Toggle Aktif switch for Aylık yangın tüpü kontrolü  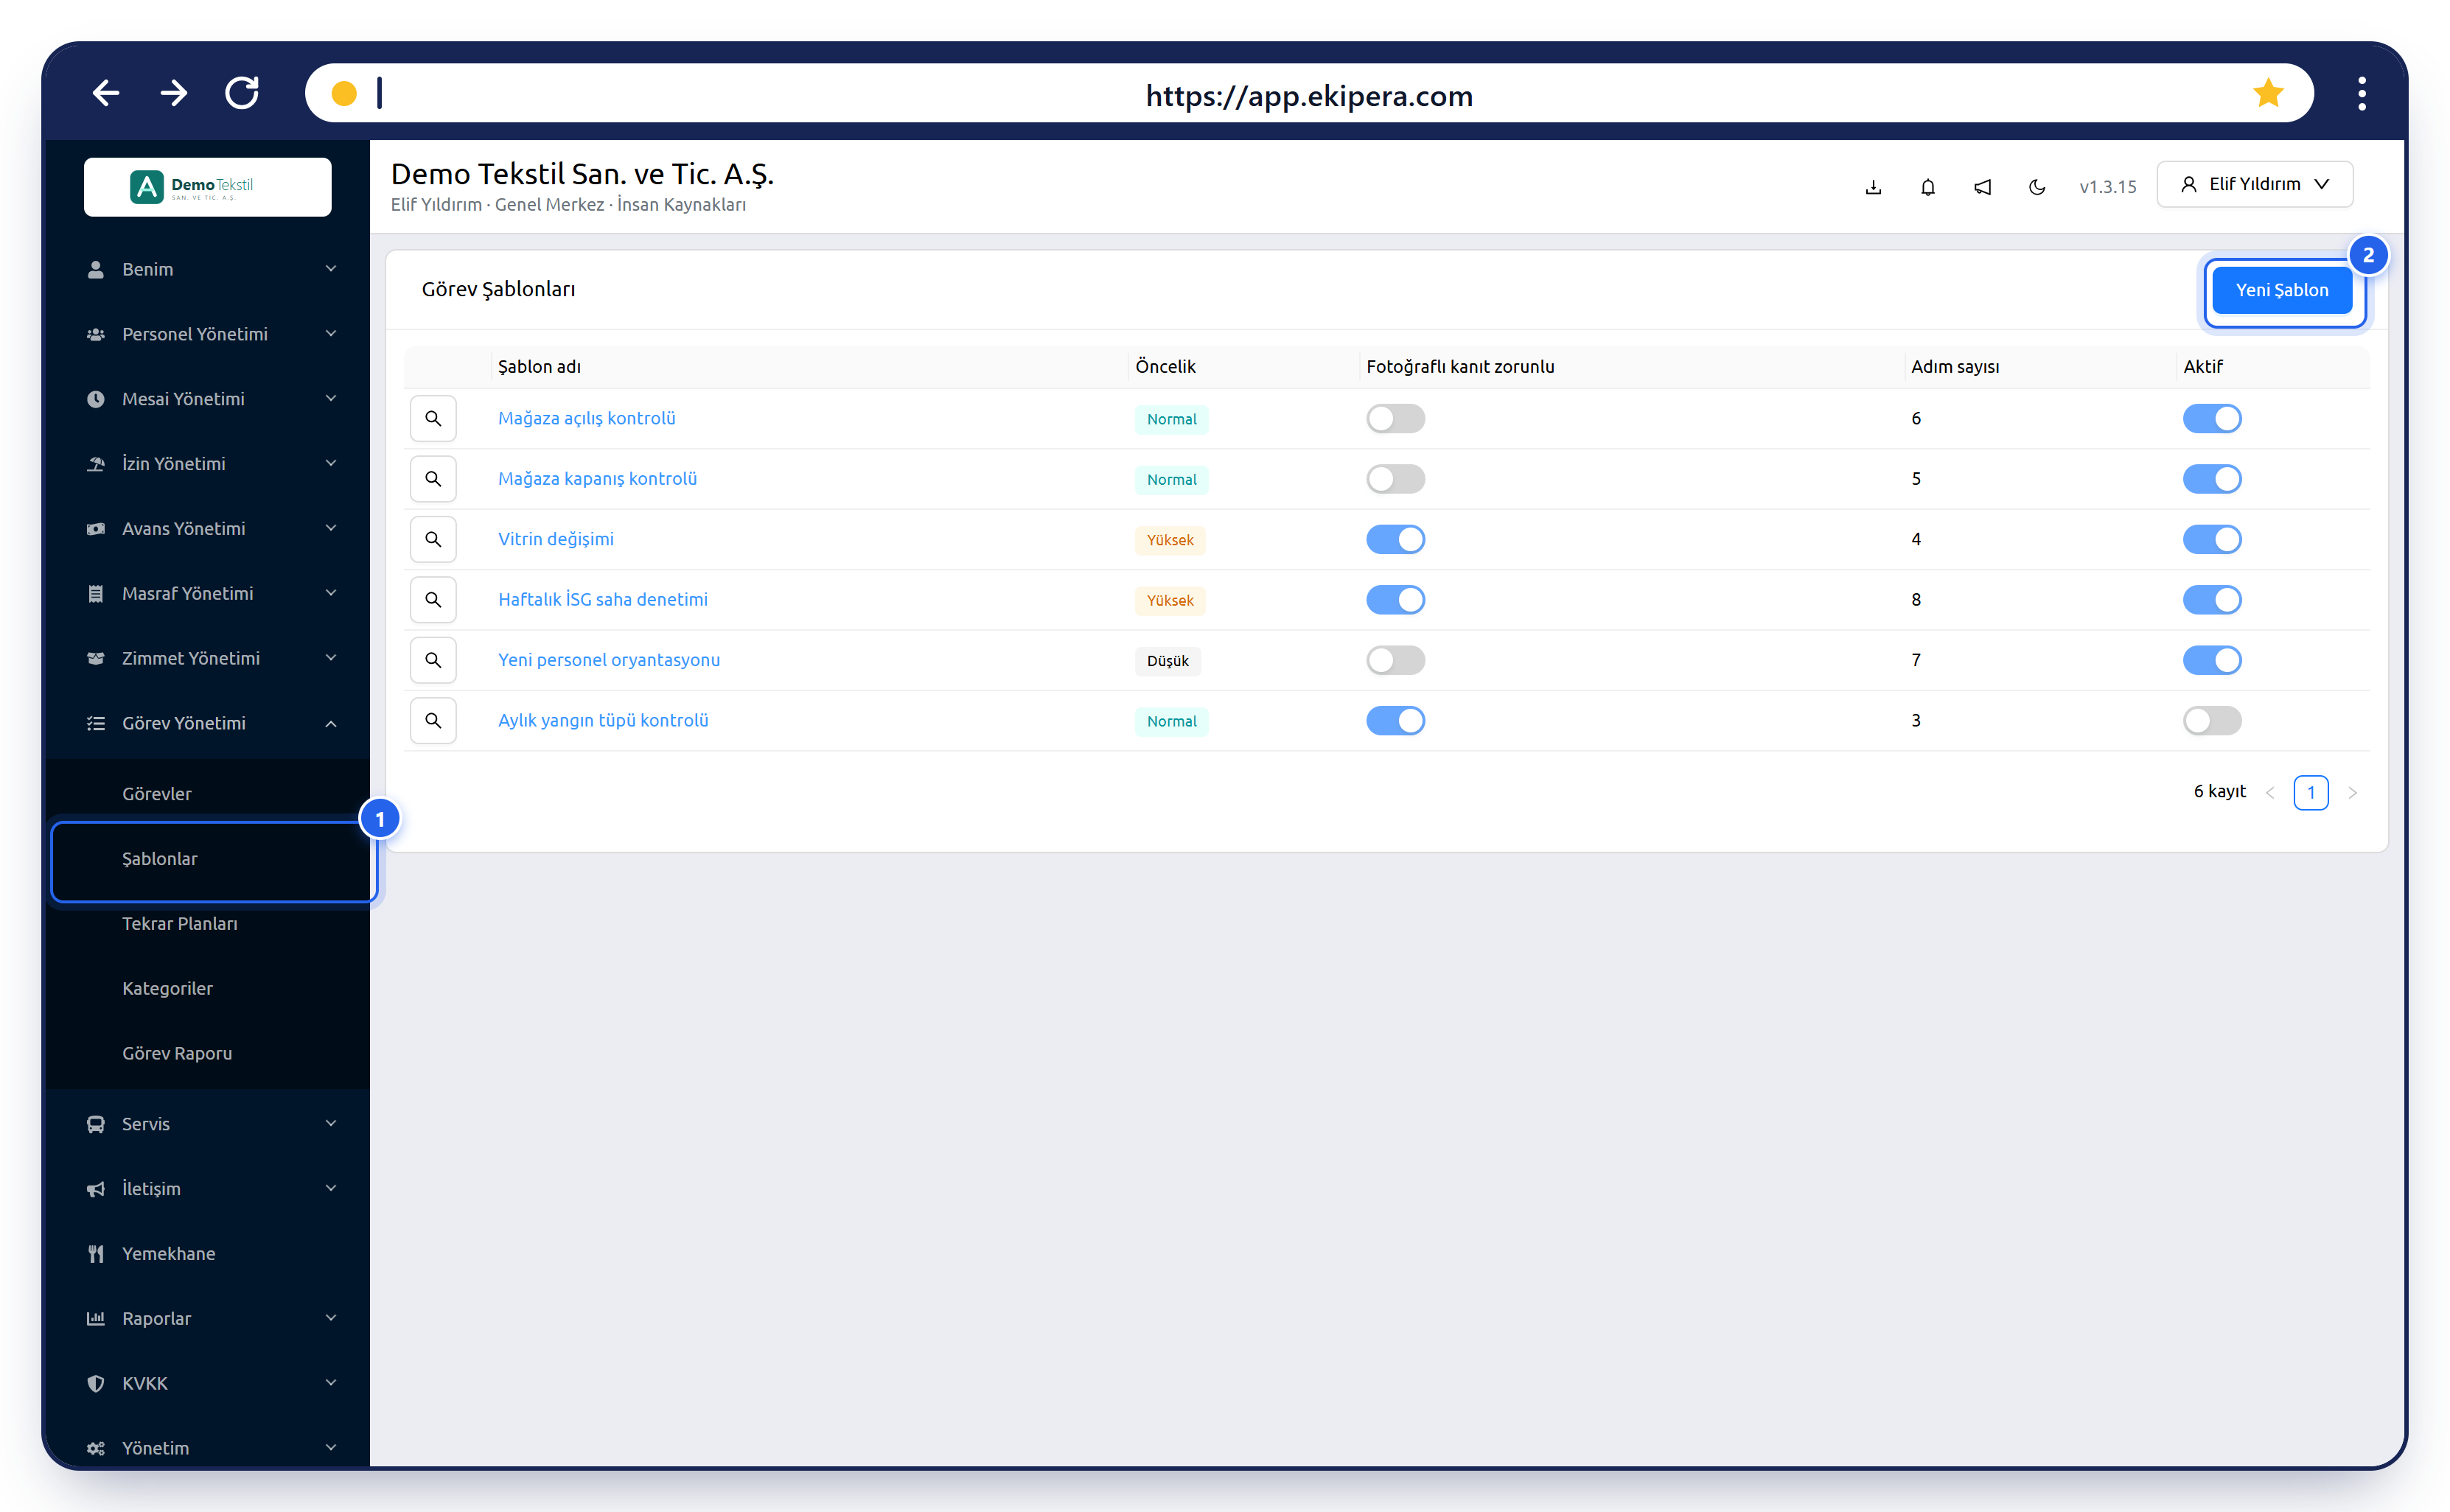click(2211, 720)
